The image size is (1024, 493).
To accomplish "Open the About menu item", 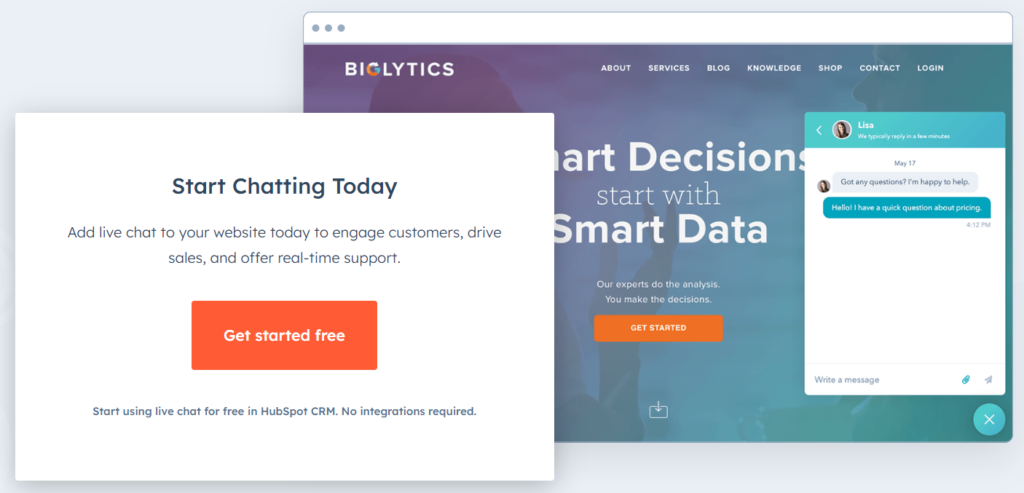I will (x=616, y=68).
